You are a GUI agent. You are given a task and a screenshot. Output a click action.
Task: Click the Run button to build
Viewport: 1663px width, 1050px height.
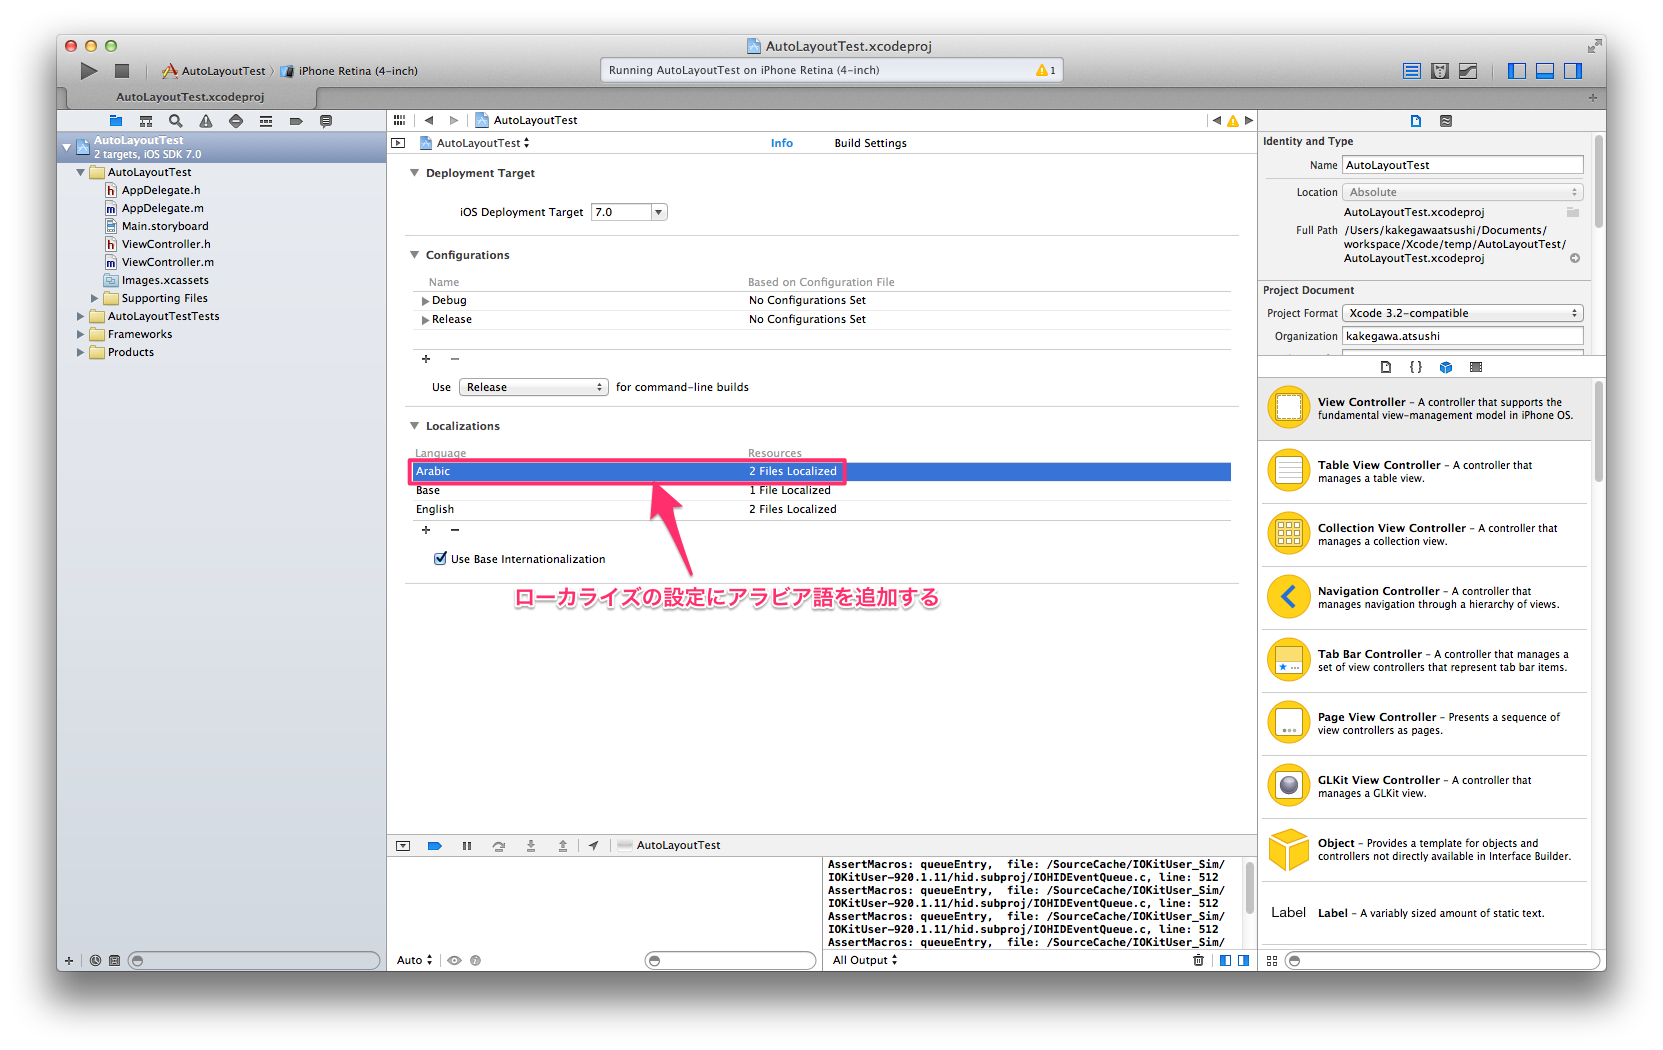(88, 70)
